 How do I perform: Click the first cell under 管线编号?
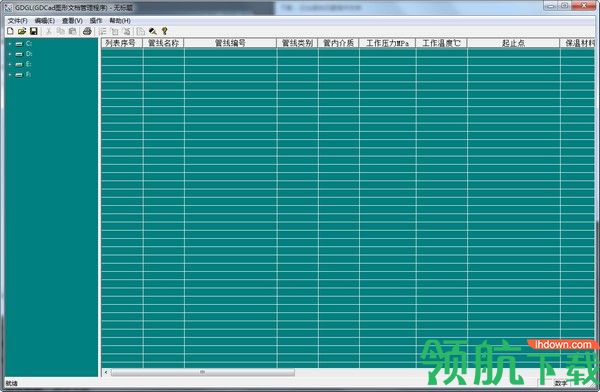pos(230,52)
